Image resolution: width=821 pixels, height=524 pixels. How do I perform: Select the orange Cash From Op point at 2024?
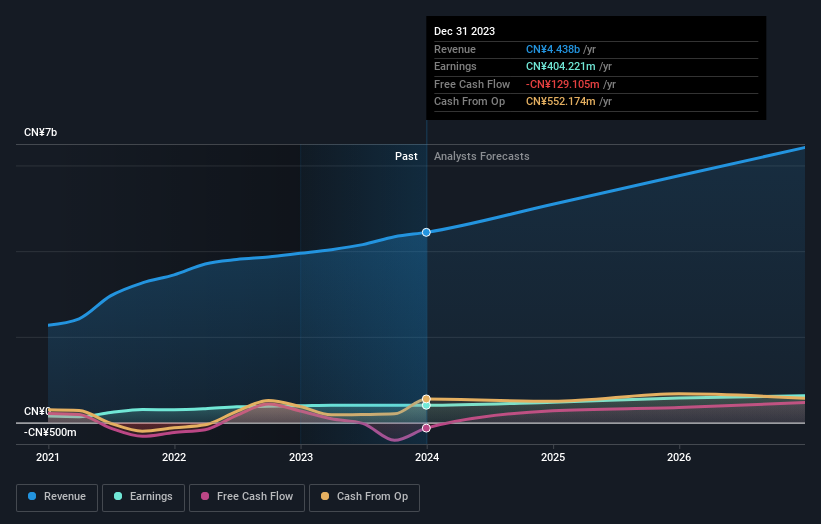pyautogui.click(x=426, y=399)
